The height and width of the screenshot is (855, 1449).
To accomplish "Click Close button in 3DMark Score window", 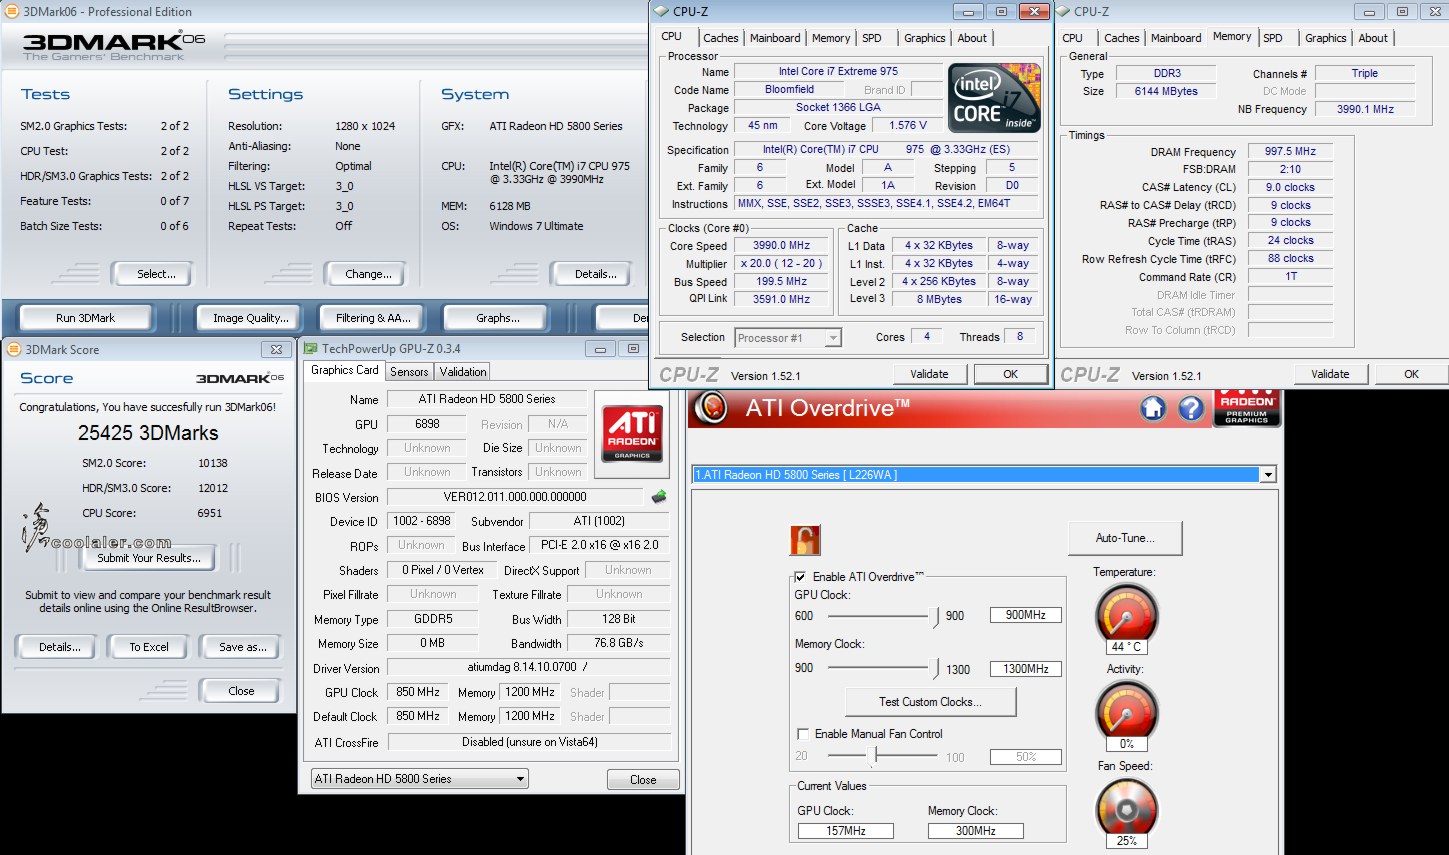I will point(241,691).
